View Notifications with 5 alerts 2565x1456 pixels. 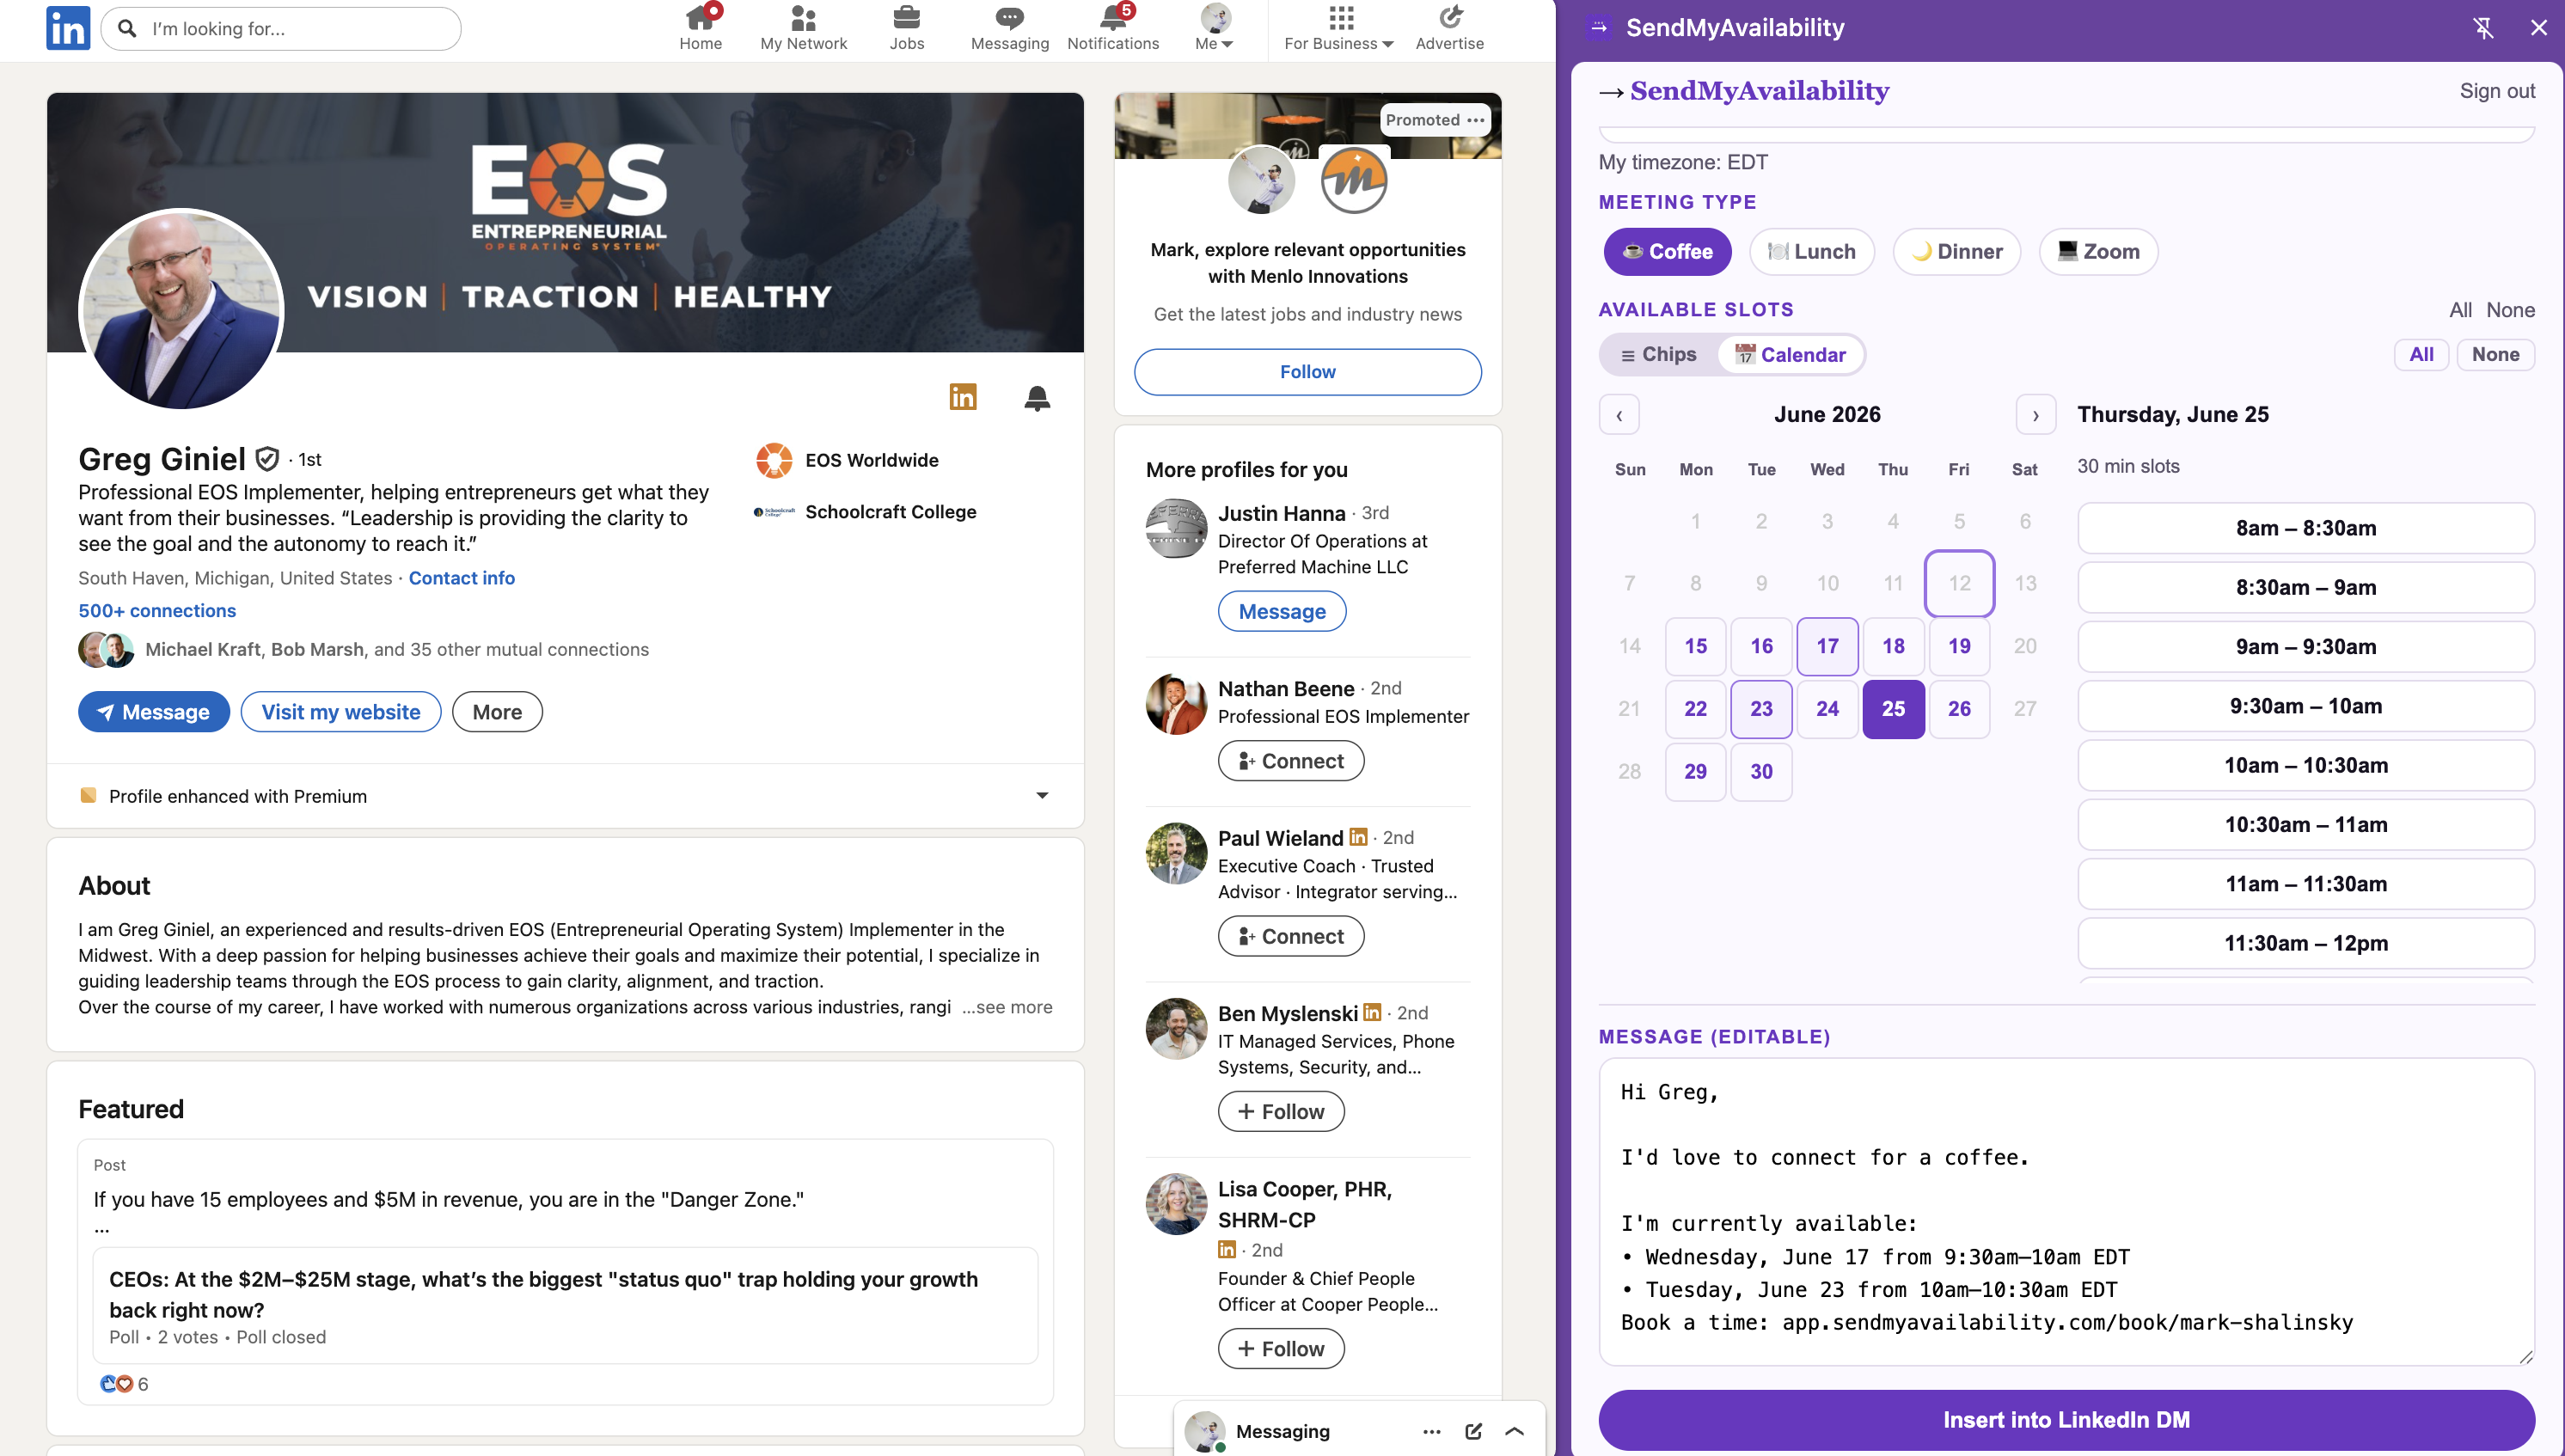tap(1113, 28)
